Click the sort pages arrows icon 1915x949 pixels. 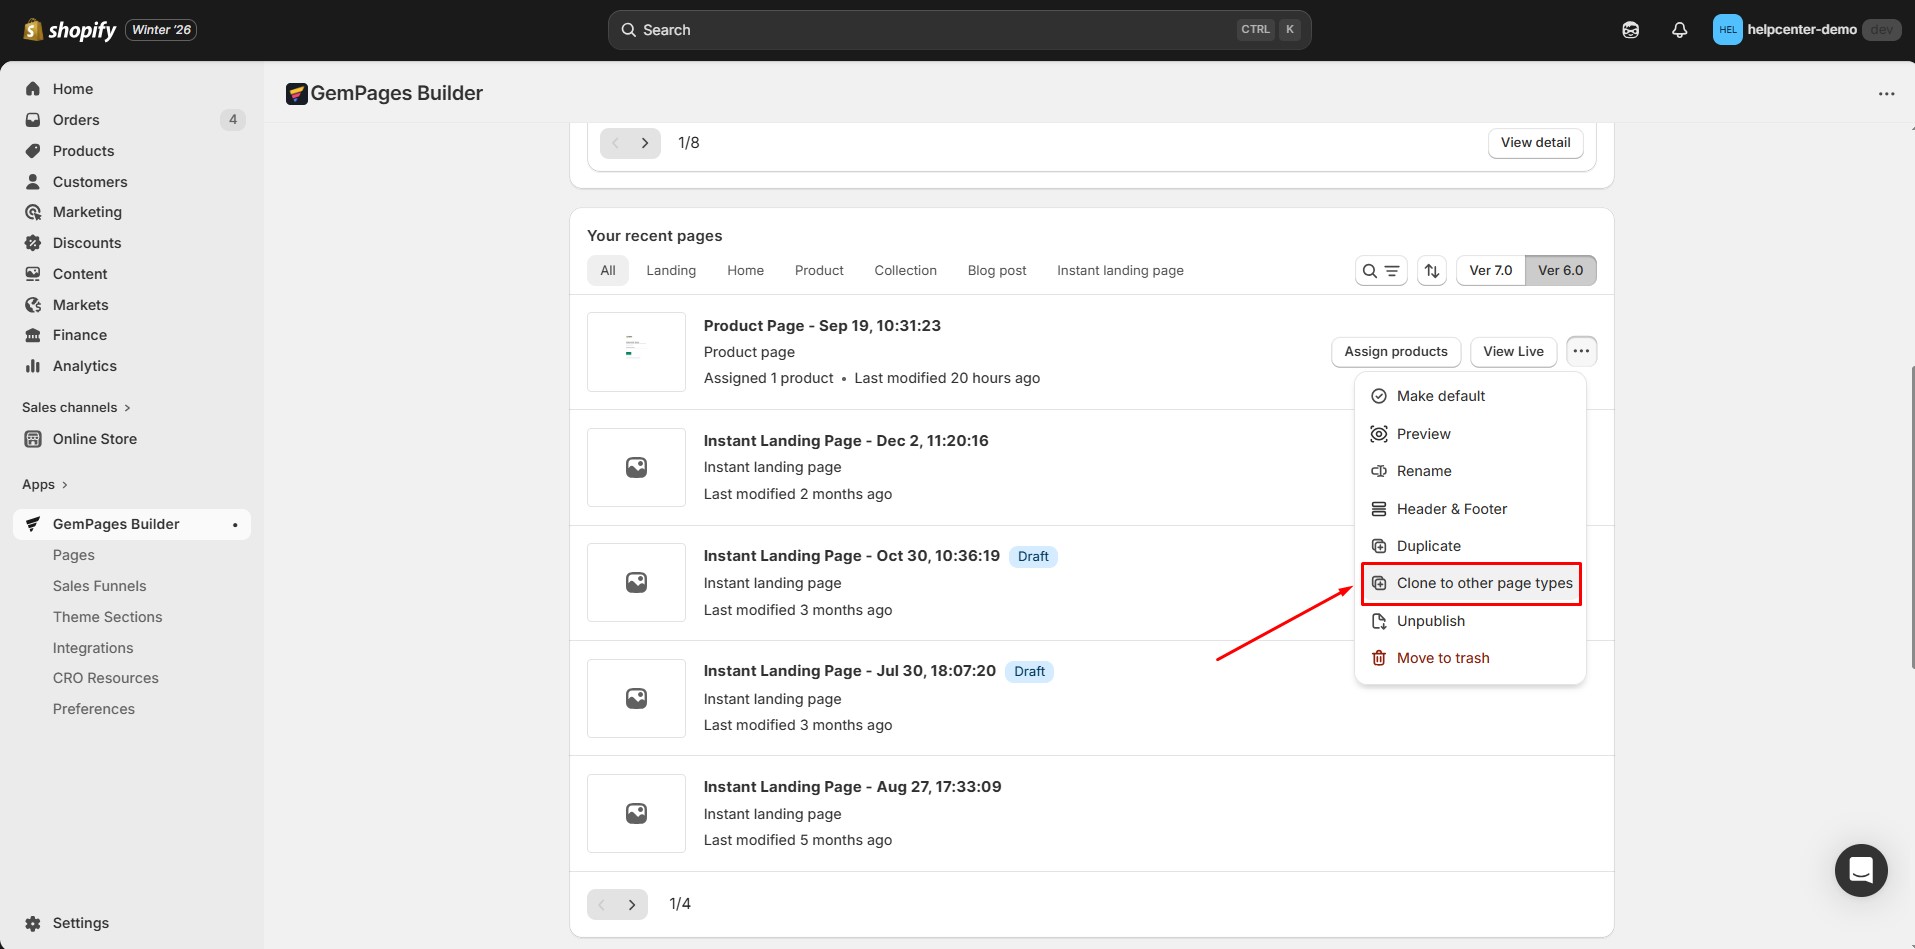tap(1431, 271)
